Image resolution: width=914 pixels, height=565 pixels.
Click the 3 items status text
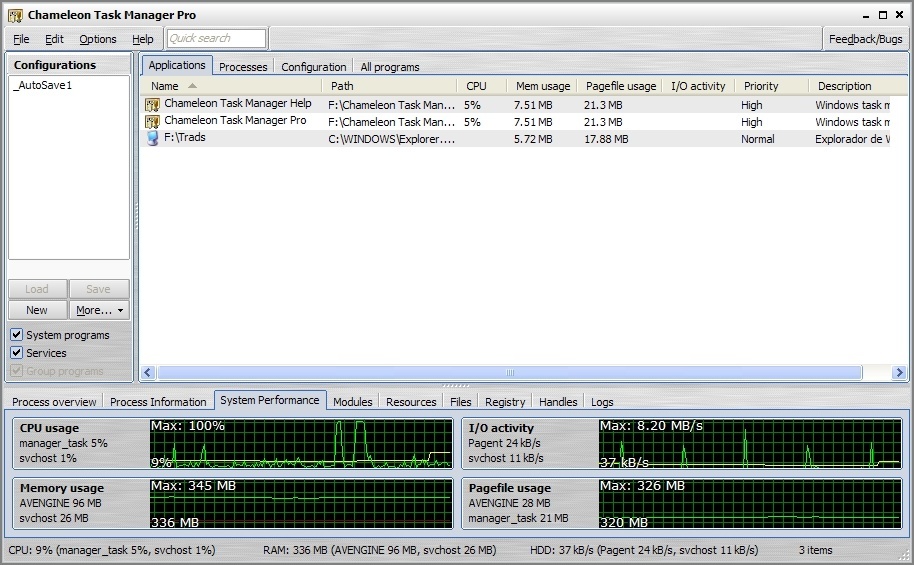[x=815, y=550]
